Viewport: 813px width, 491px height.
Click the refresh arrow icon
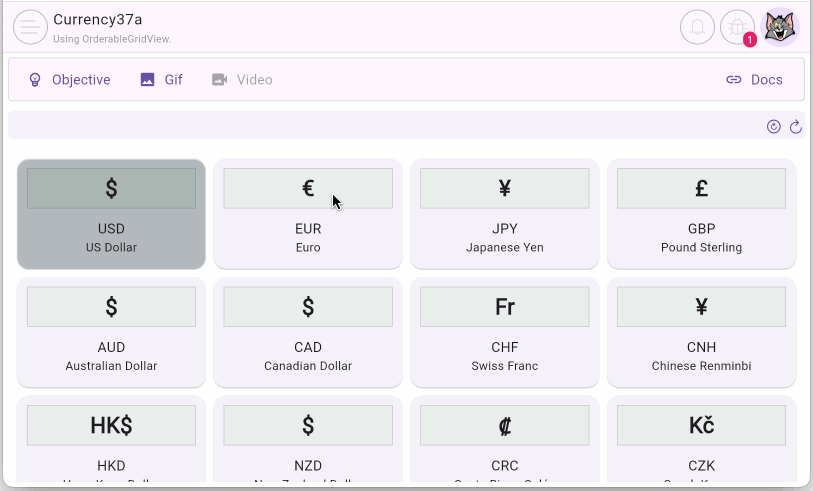point(796,126)
